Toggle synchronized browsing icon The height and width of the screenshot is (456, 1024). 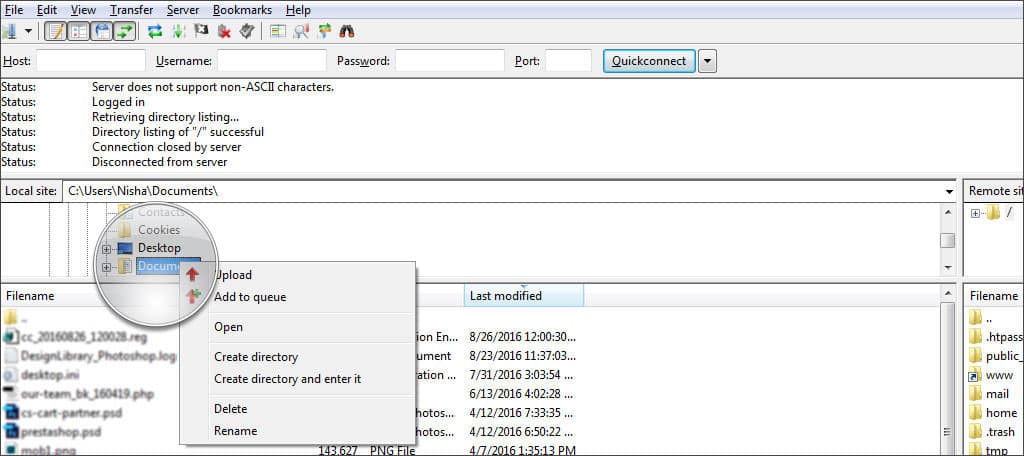pos(324,31)
